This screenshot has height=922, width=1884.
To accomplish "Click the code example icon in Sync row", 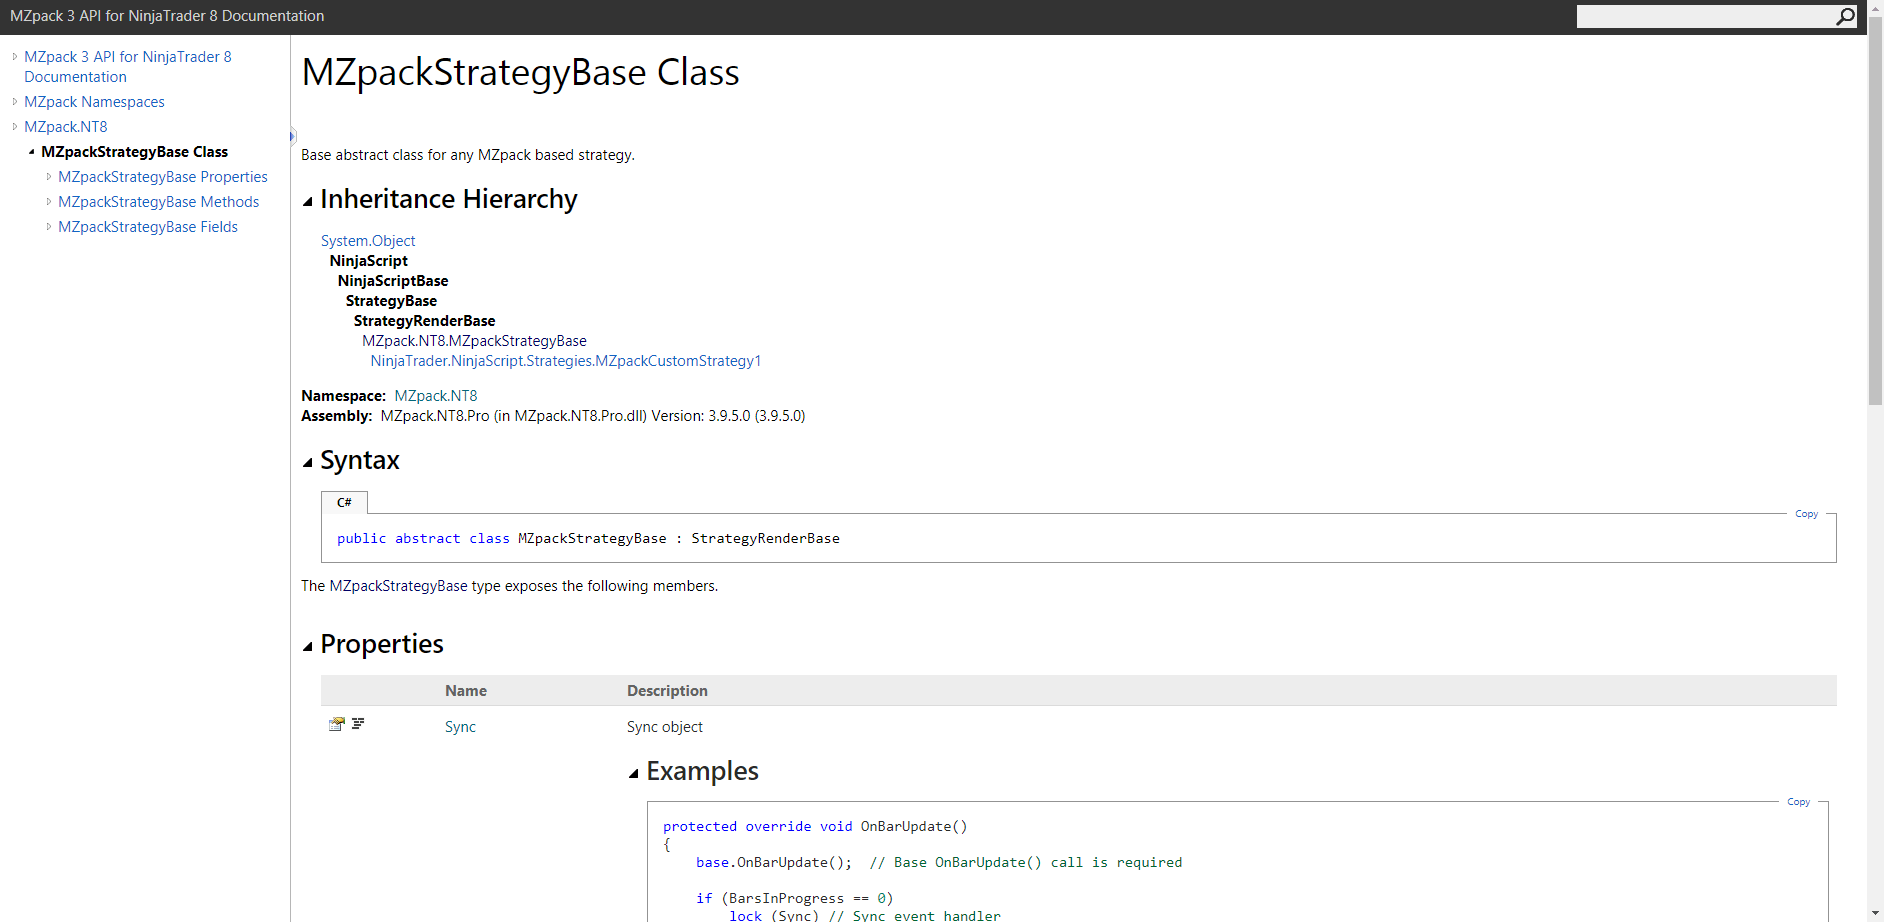I will (x=358, y=723).
